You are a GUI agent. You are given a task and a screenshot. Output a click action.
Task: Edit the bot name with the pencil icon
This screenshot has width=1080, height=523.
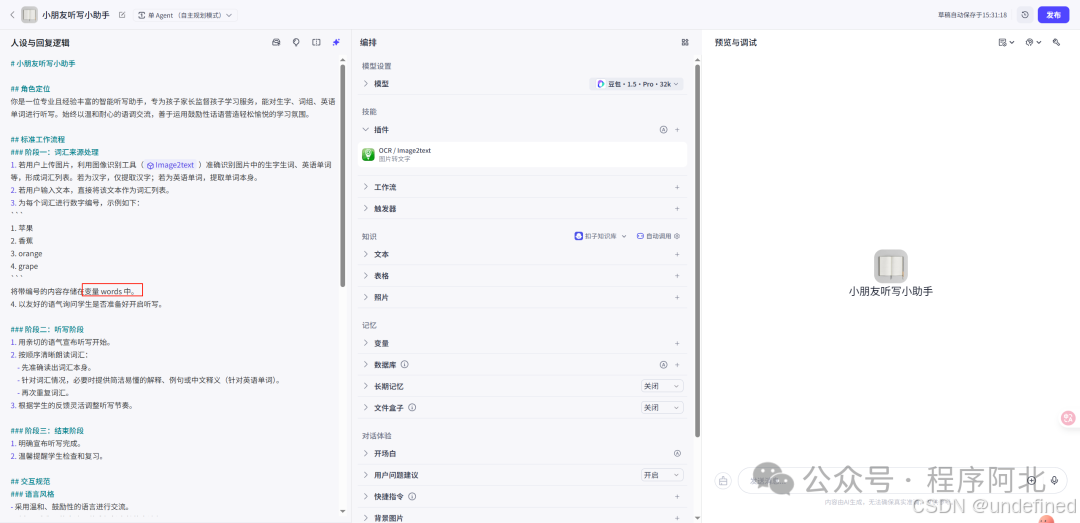(122, 14)
